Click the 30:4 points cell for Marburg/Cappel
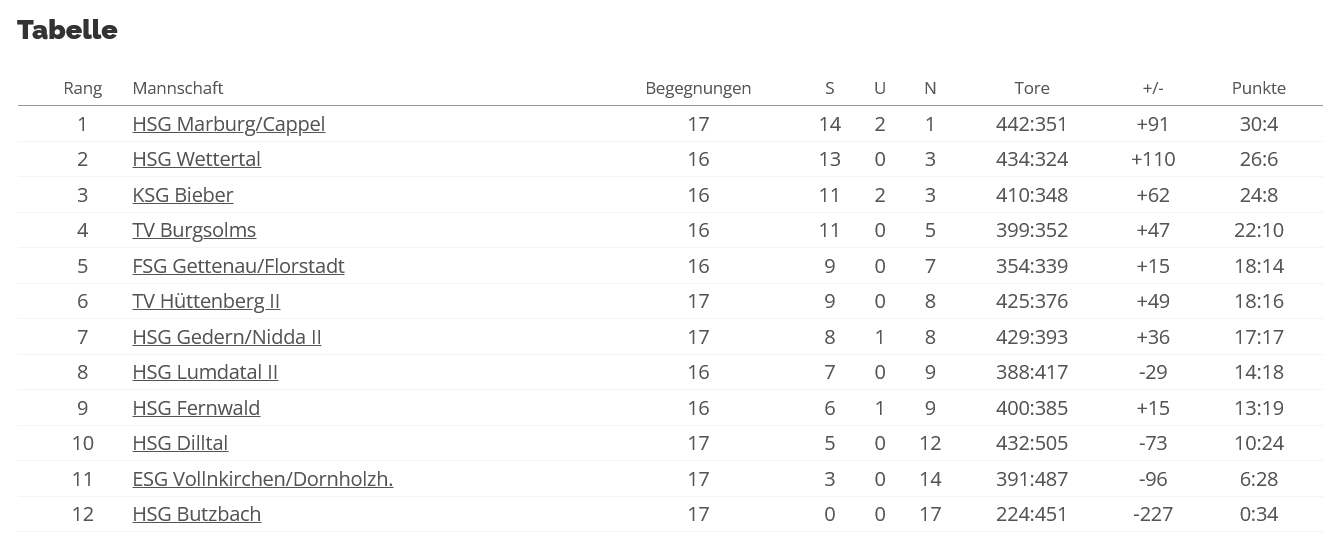Image resolution: width=1338 pixels, height=559 pixels. coord(1259,124)
